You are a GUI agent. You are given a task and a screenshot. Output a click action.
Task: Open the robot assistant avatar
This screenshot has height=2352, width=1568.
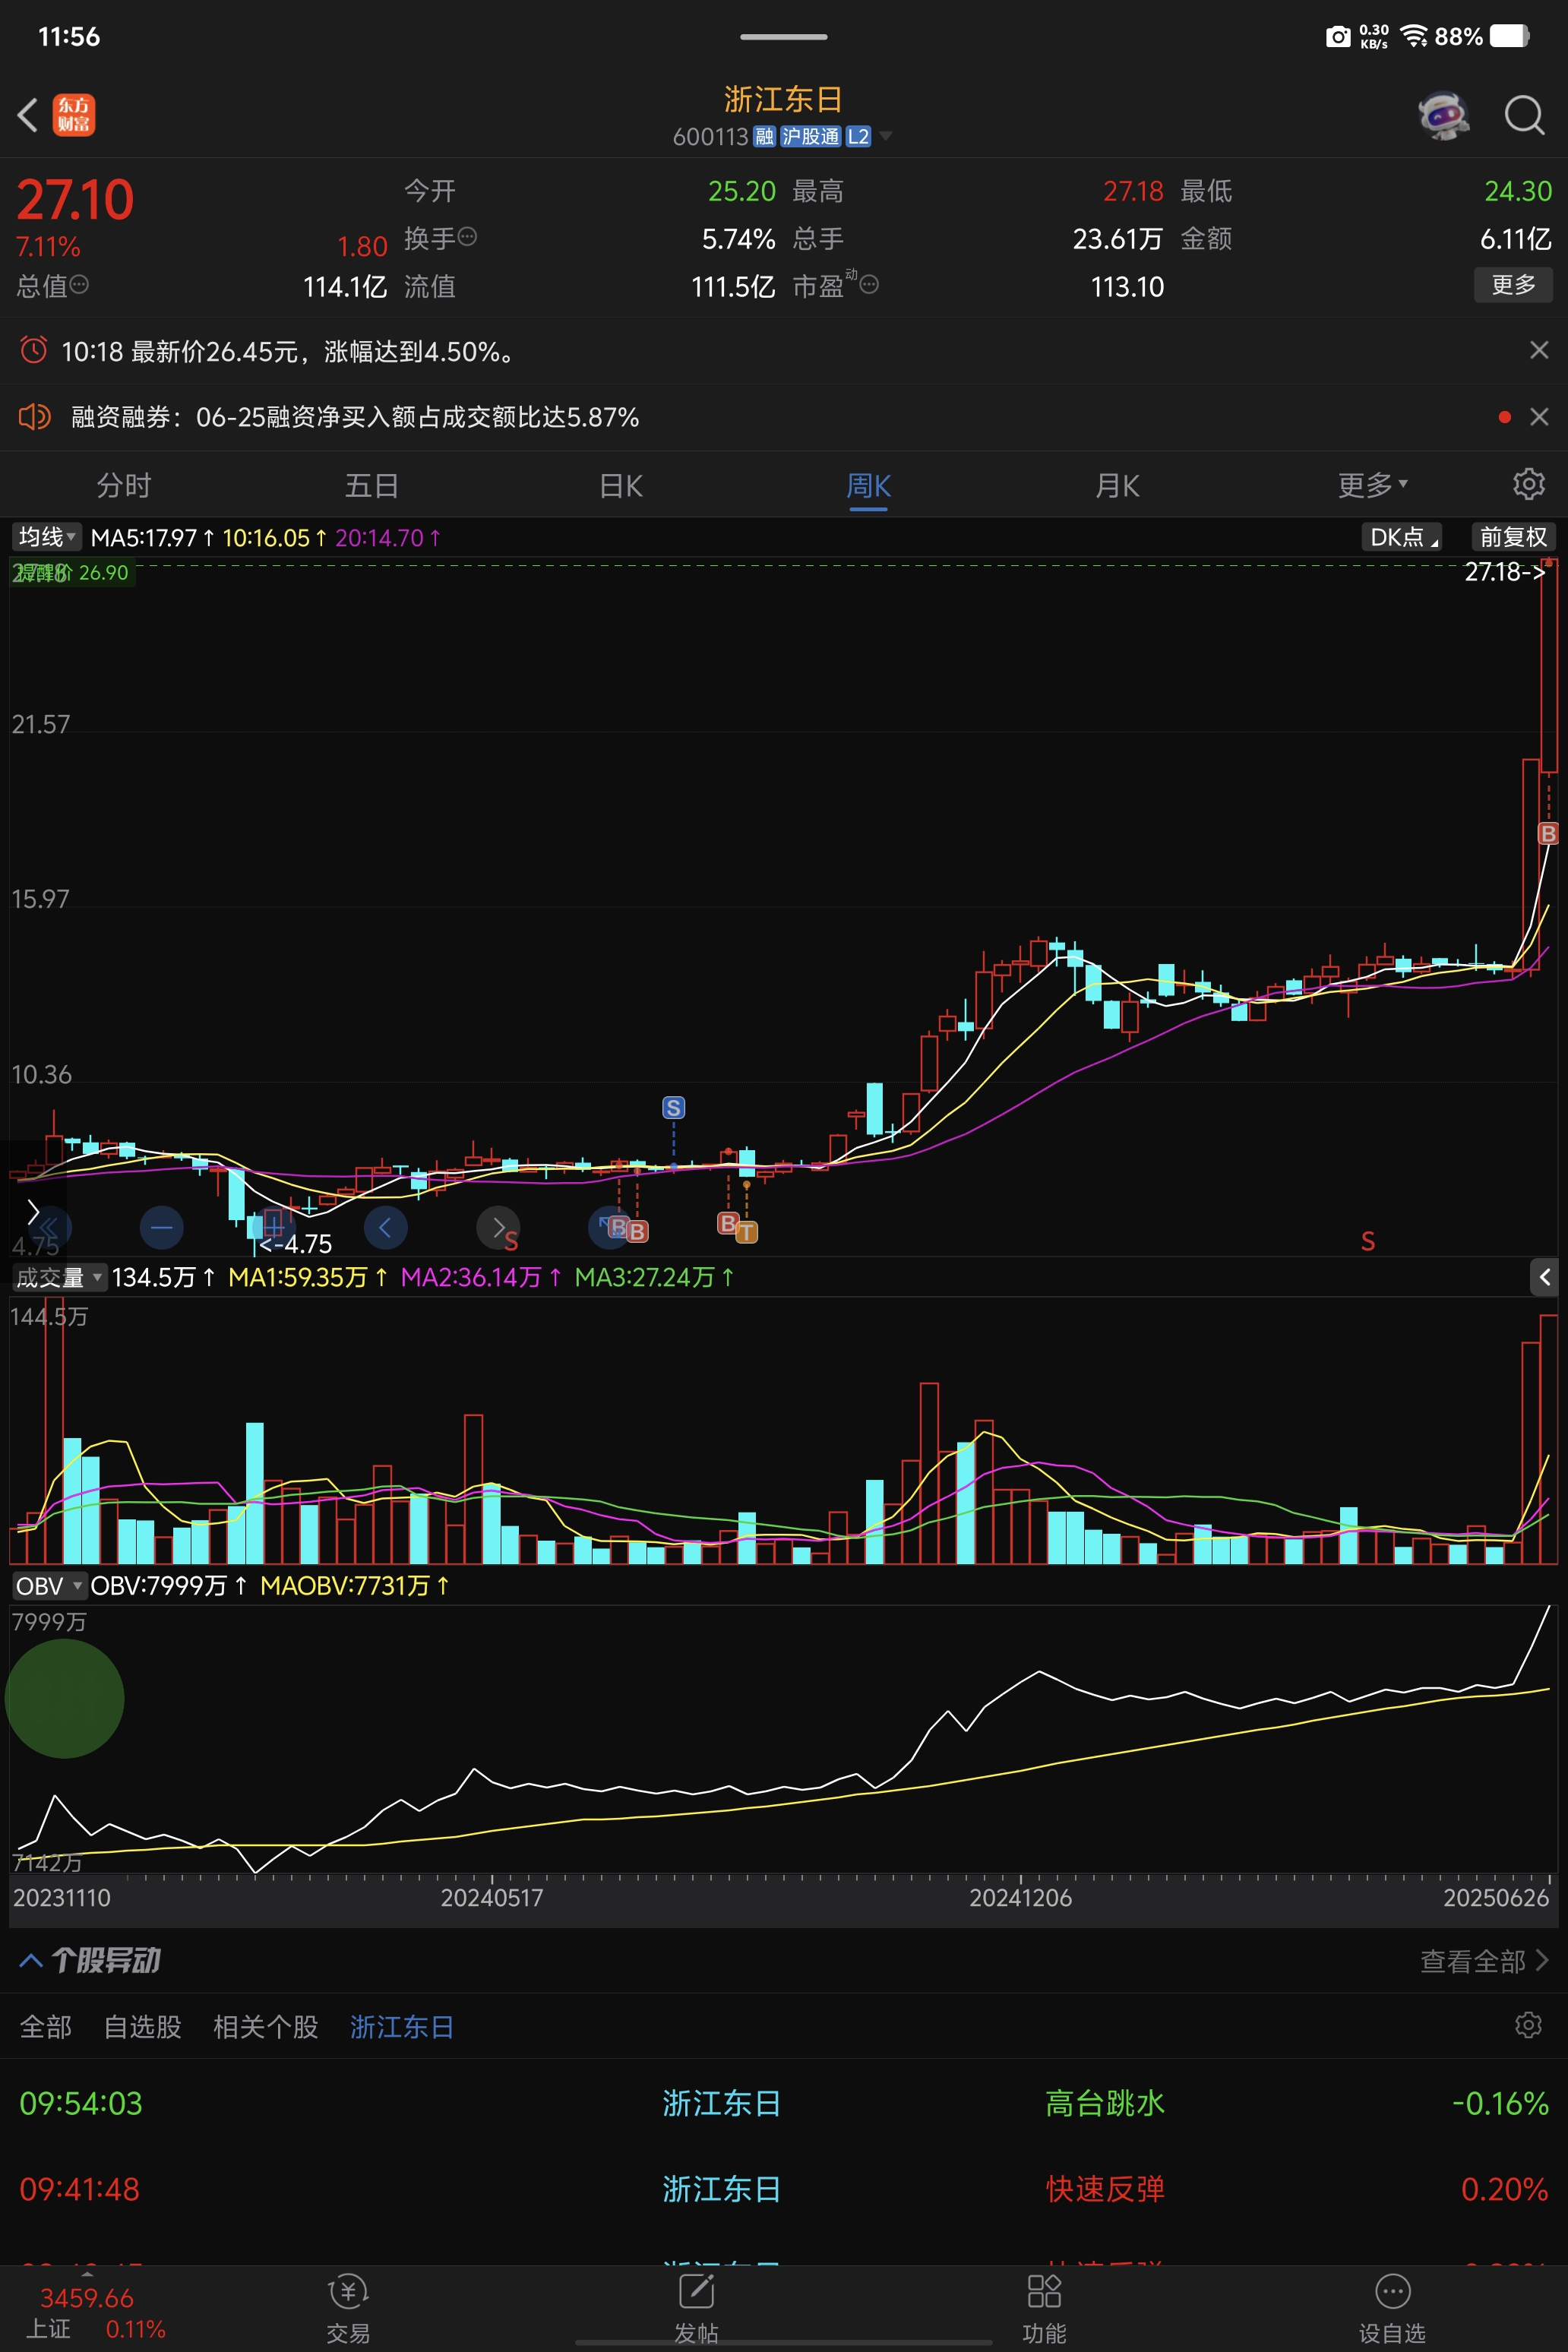(x=1443, y=115)
